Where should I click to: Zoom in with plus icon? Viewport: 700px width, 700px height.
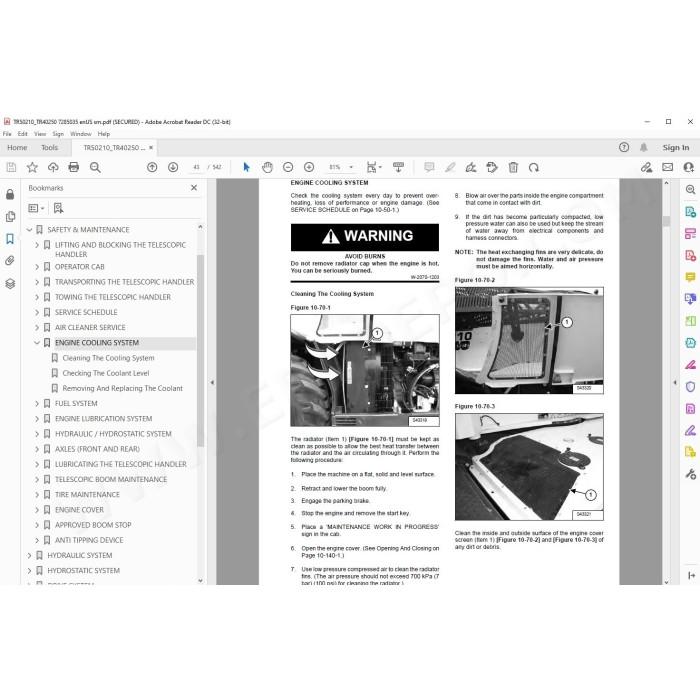coord(309,167)
